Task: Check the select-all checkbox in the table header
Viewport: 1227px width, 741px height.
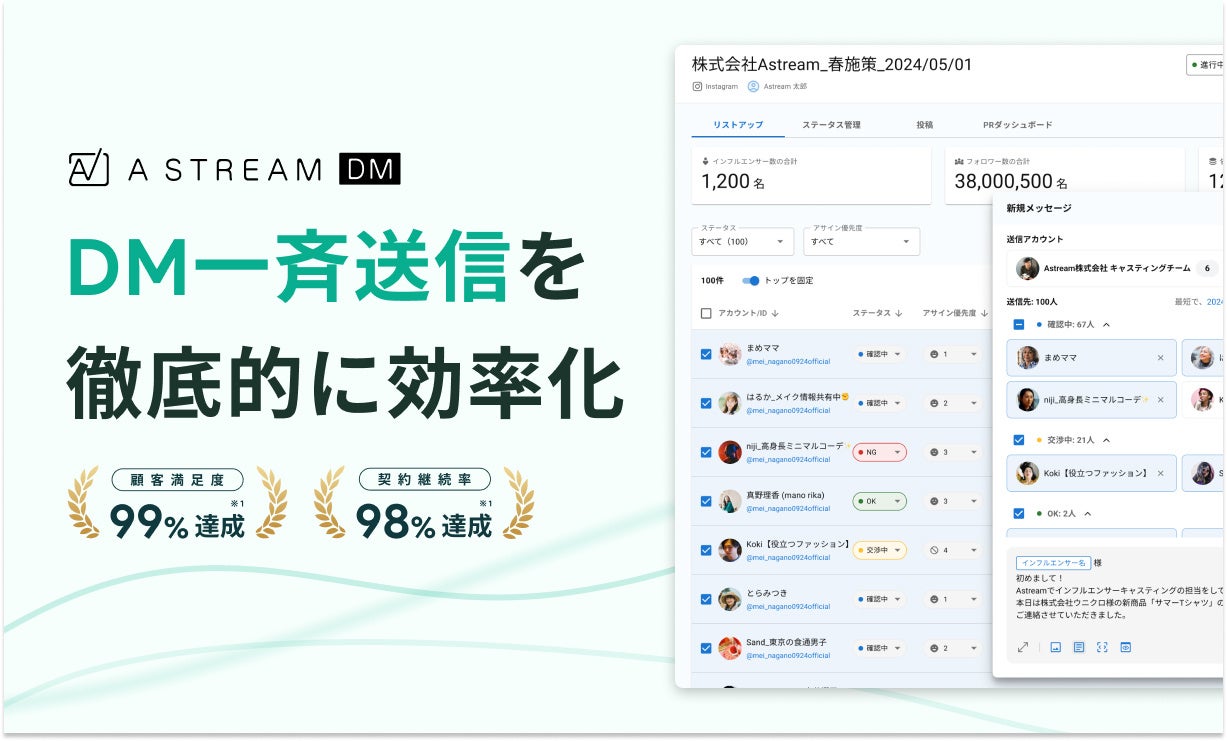Action: tap(706, 314)
